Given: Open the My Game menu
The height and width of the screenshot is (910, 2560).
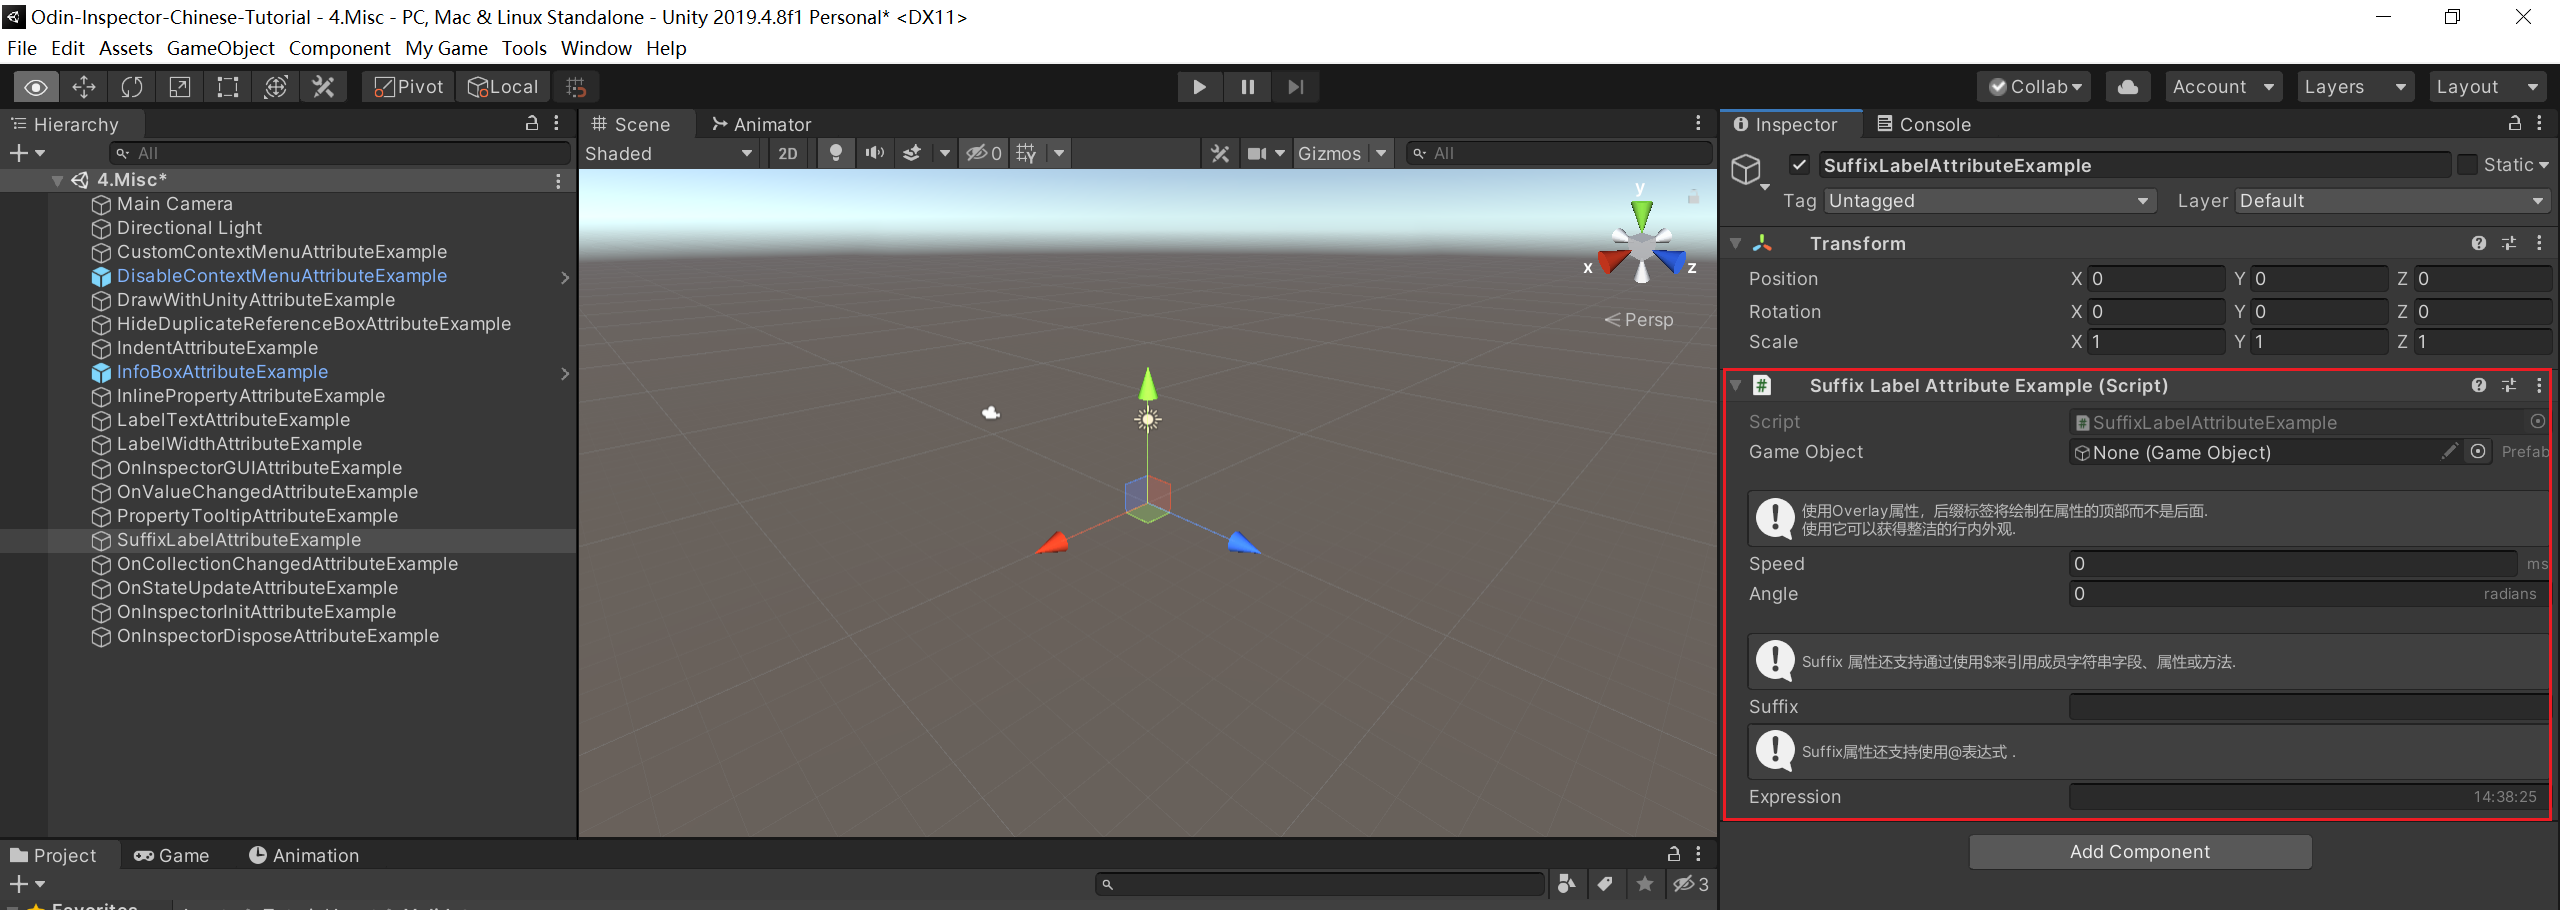Looking at the screenshot, I should pyautogui.click(x=446, y=48).
